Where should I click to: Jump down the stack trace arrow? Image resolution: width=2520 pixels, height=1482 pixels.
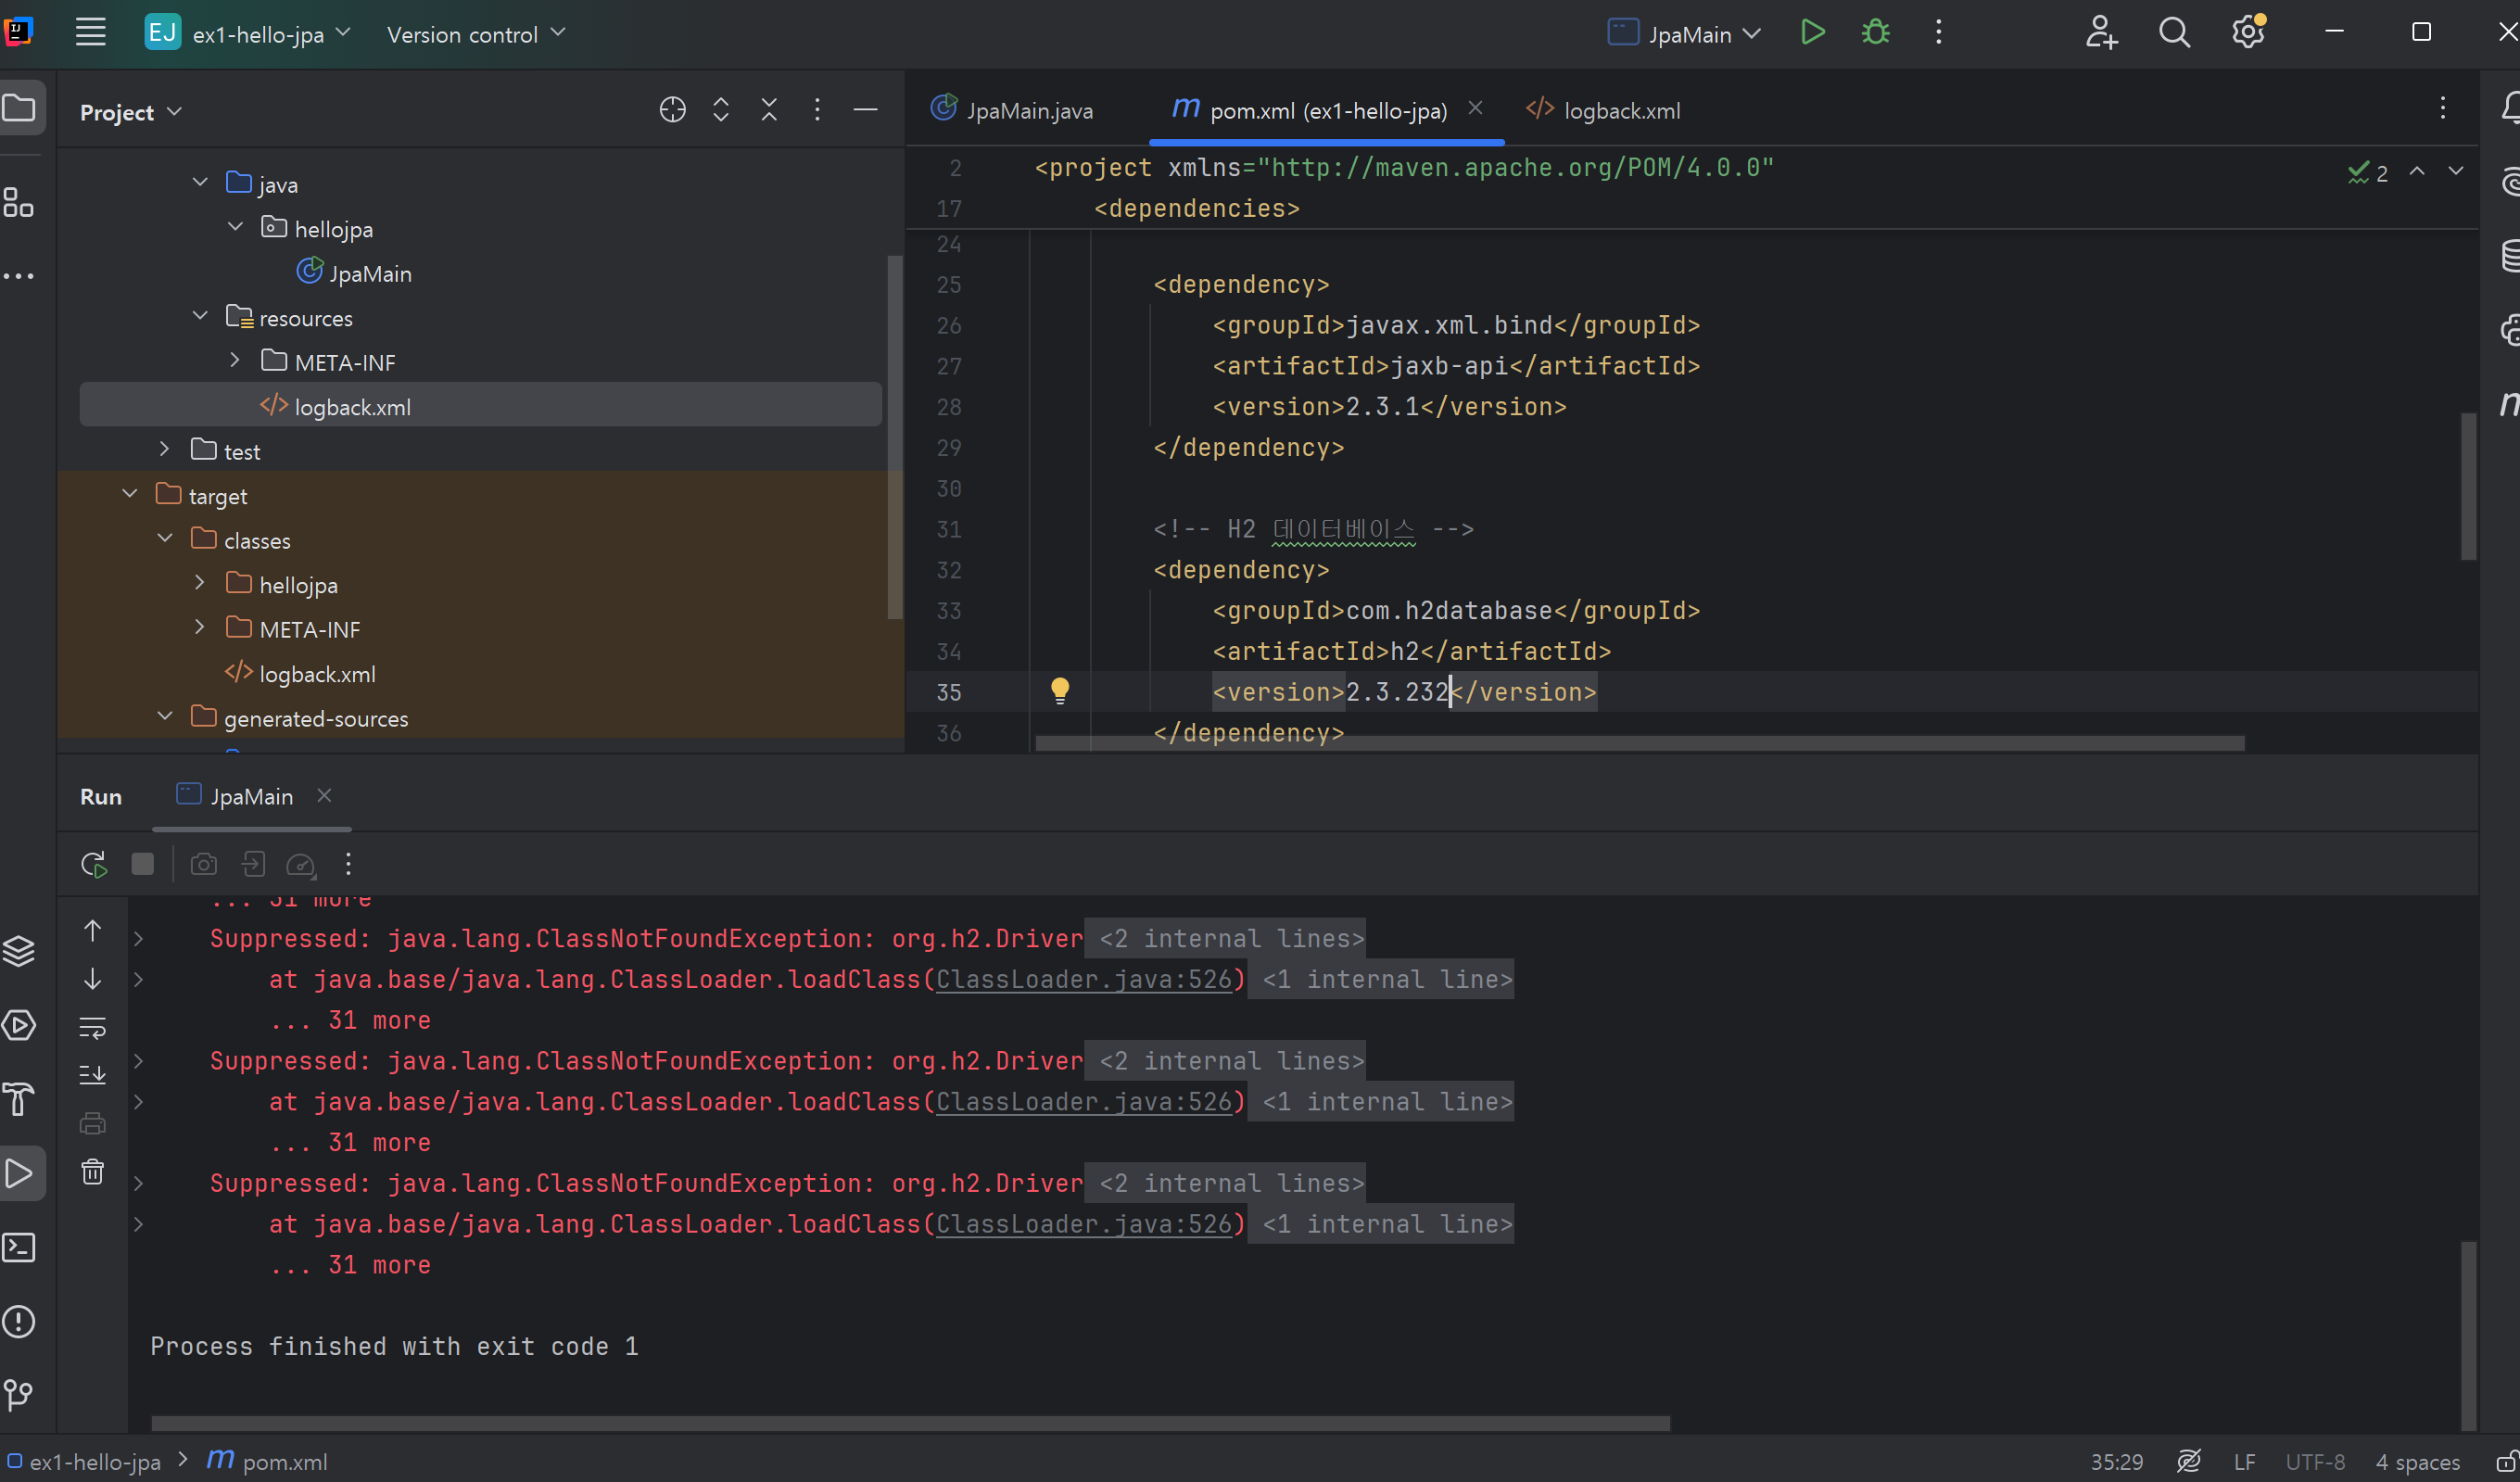(92, 979)
